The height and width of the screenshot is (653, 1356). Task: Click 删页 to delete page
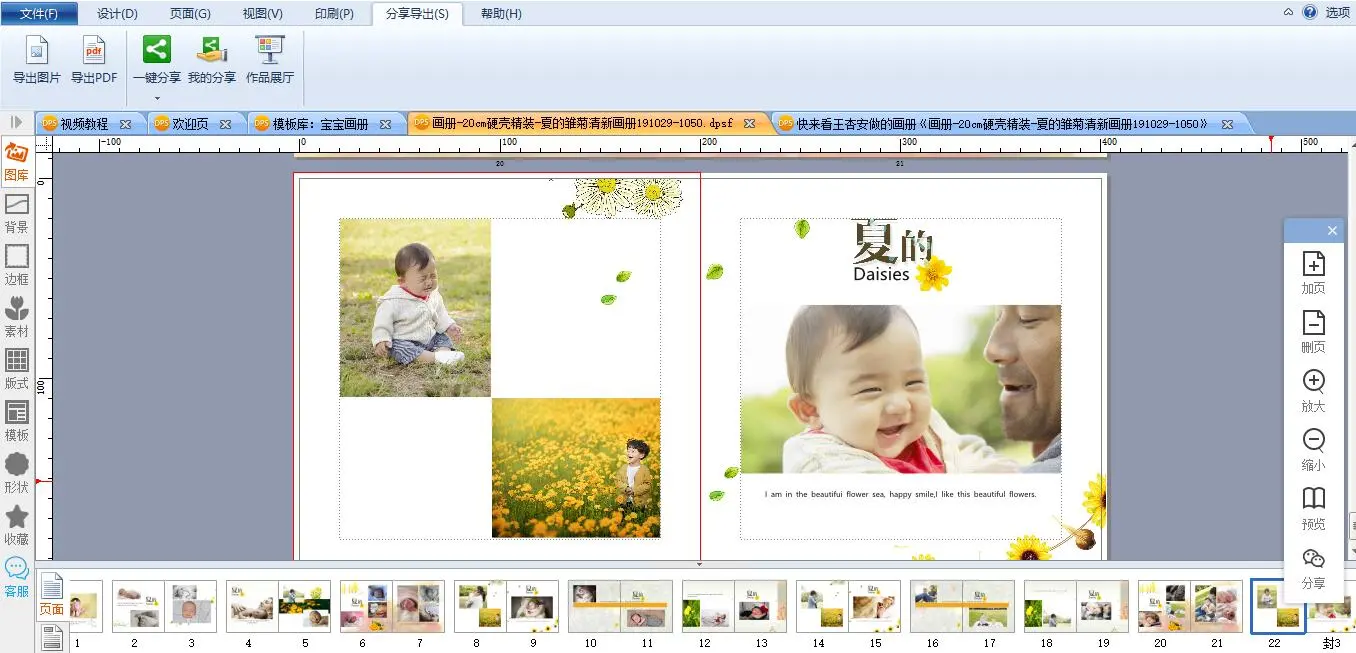1313,332
